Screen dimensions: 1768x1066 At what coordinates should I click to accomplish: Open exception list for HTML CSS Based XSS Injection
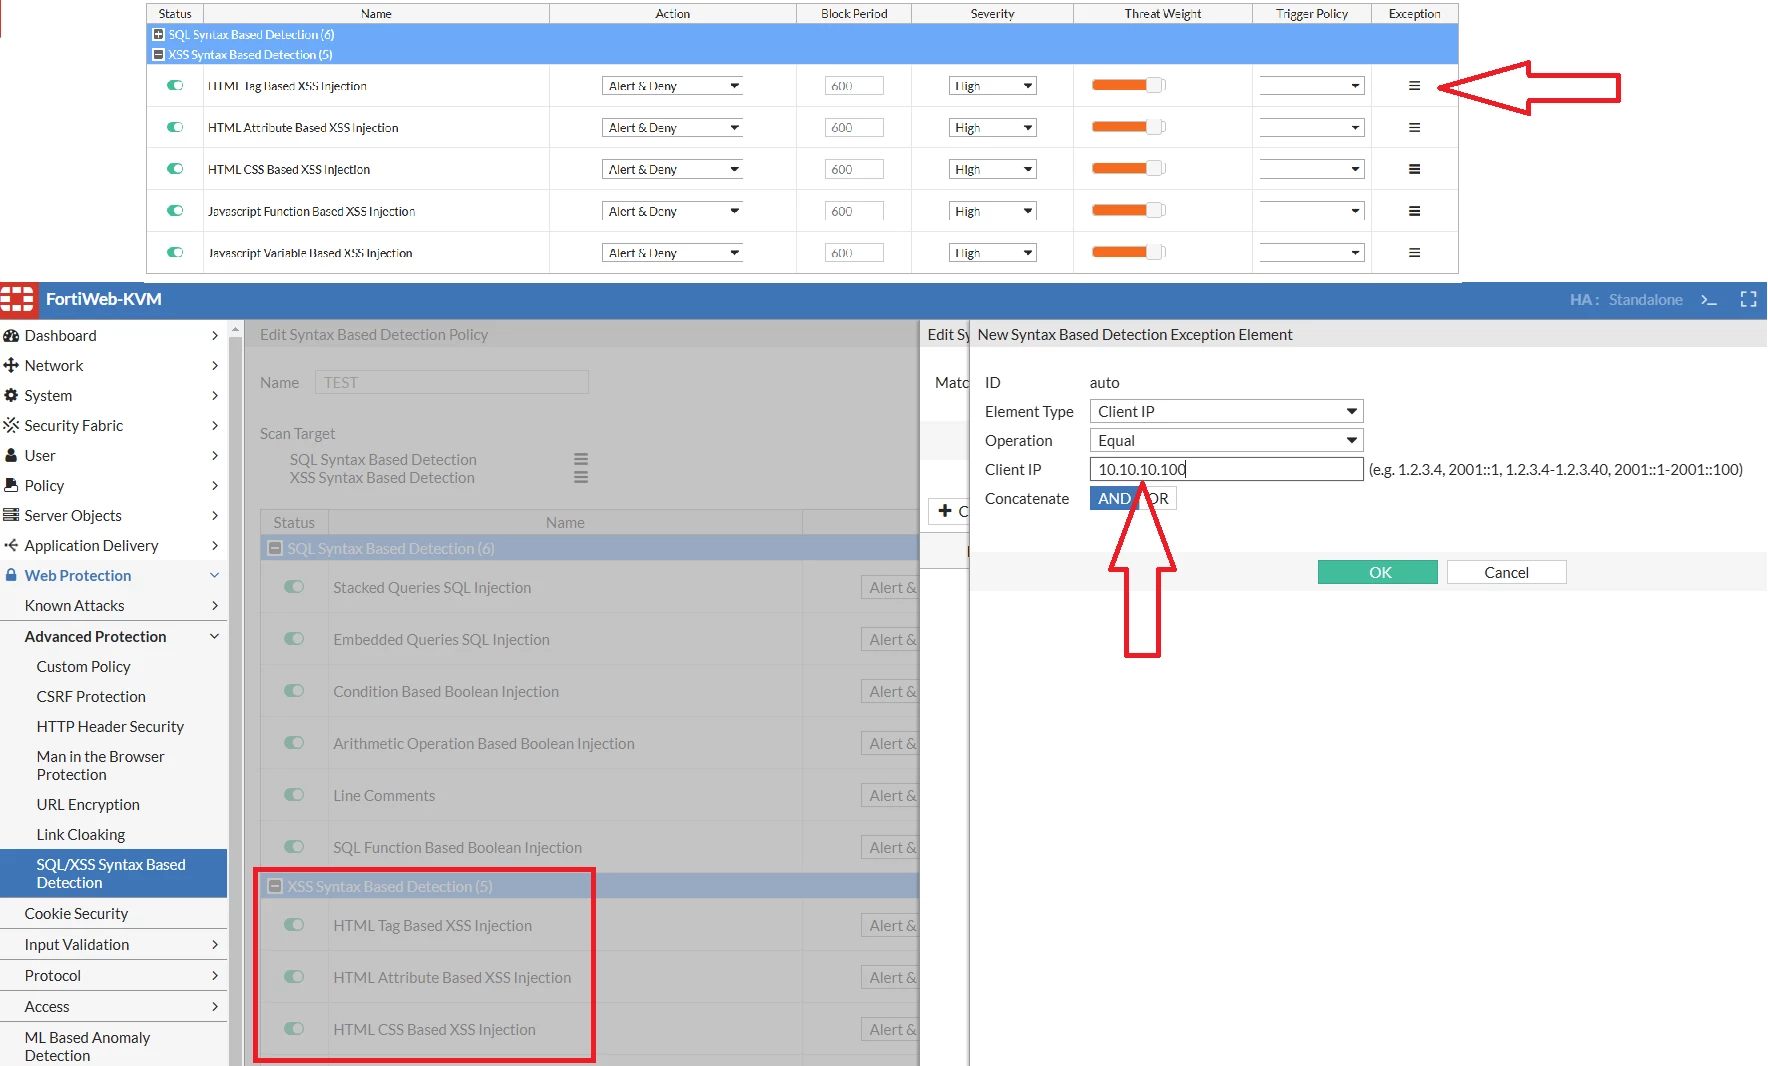pyautogui.click(x=1414, y=170)
